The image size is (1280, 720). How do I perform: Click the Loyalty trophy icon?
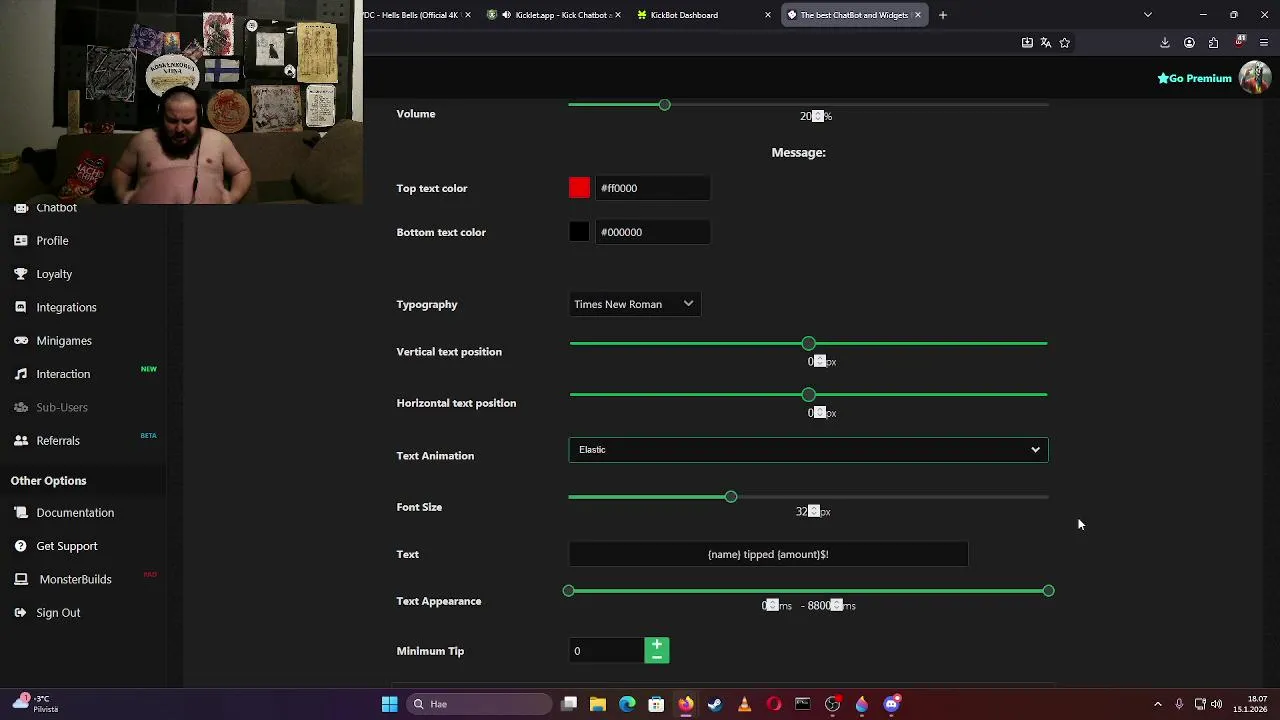(21, 274)
